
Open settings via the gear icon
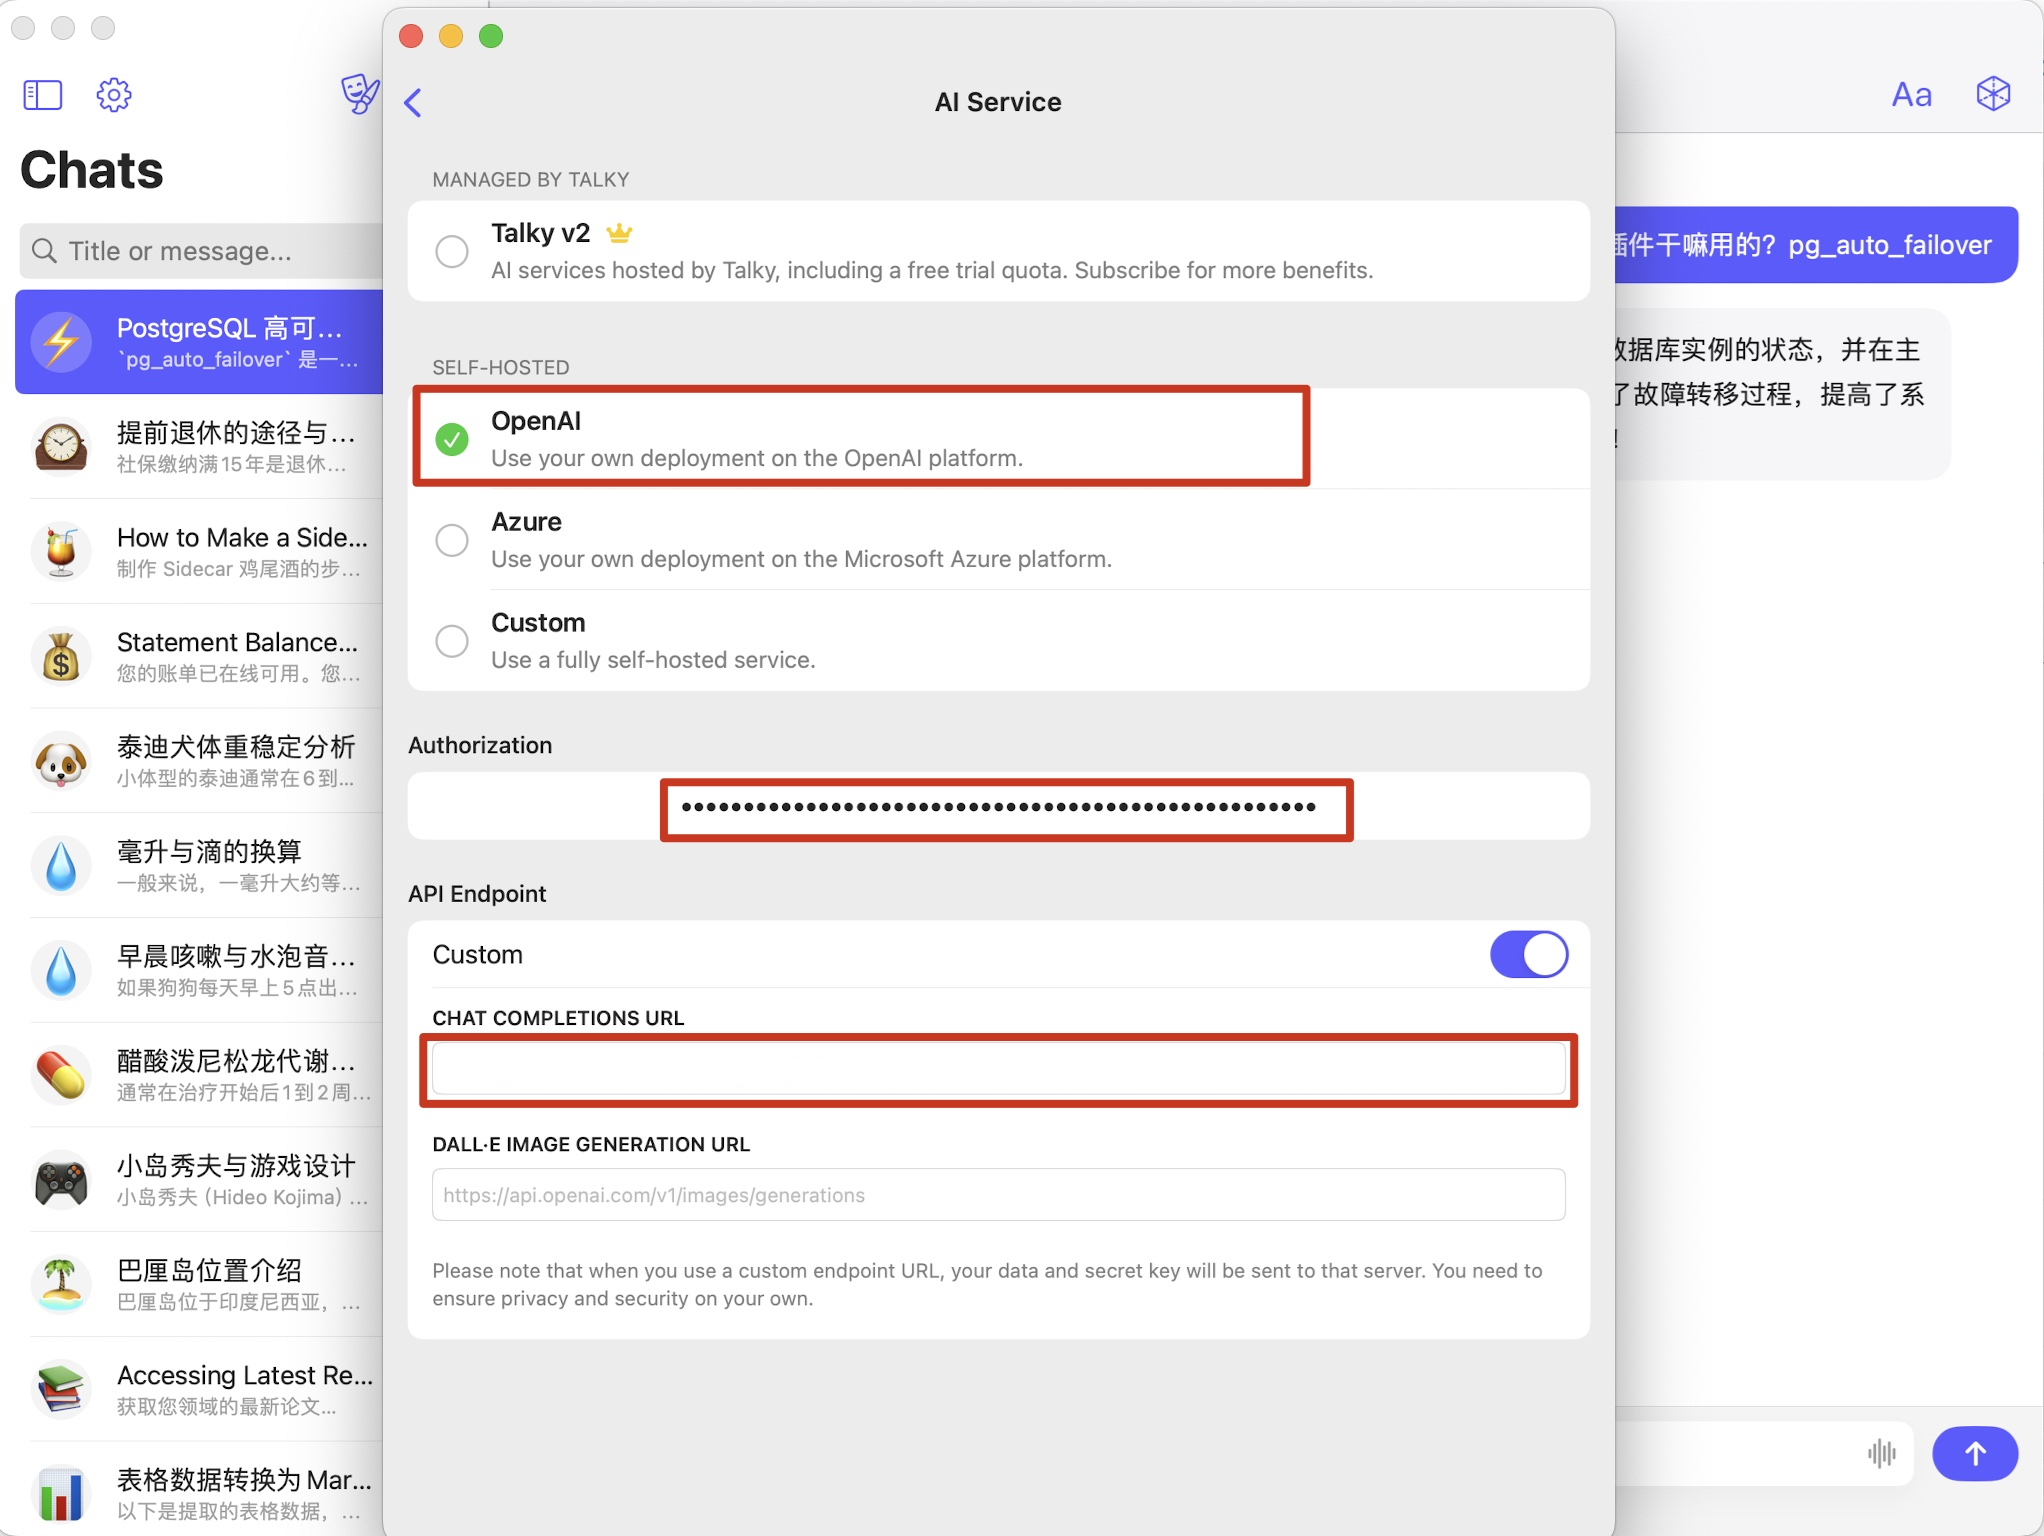113,95
